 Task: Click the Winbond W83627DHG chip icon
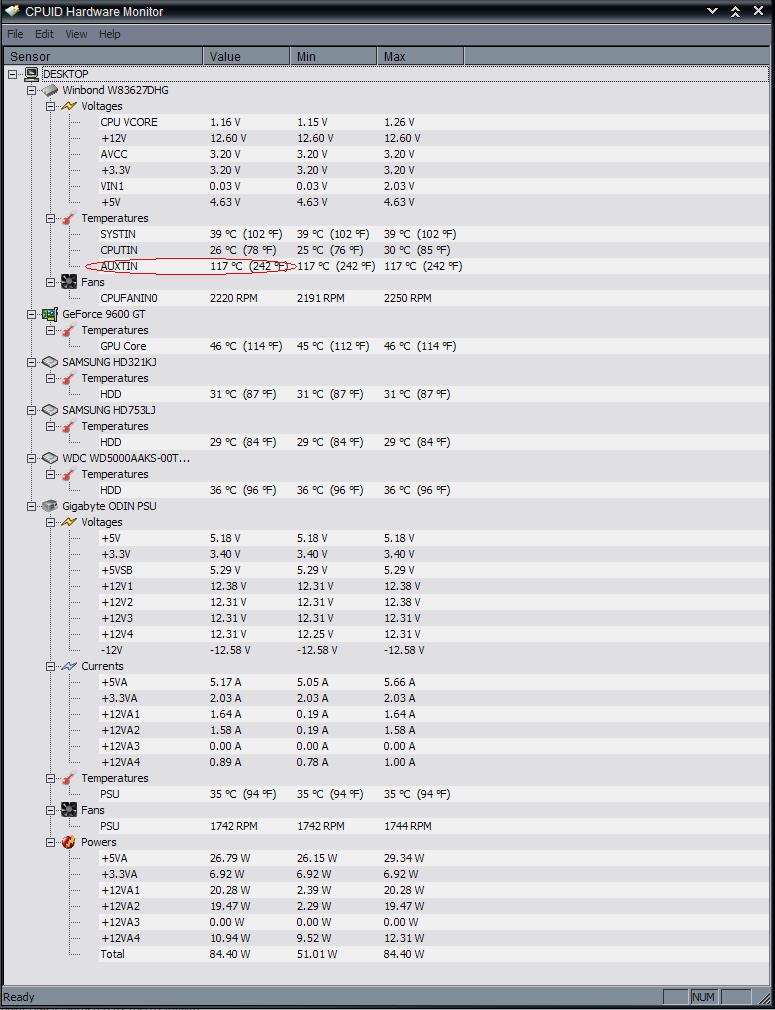(50, 90)
